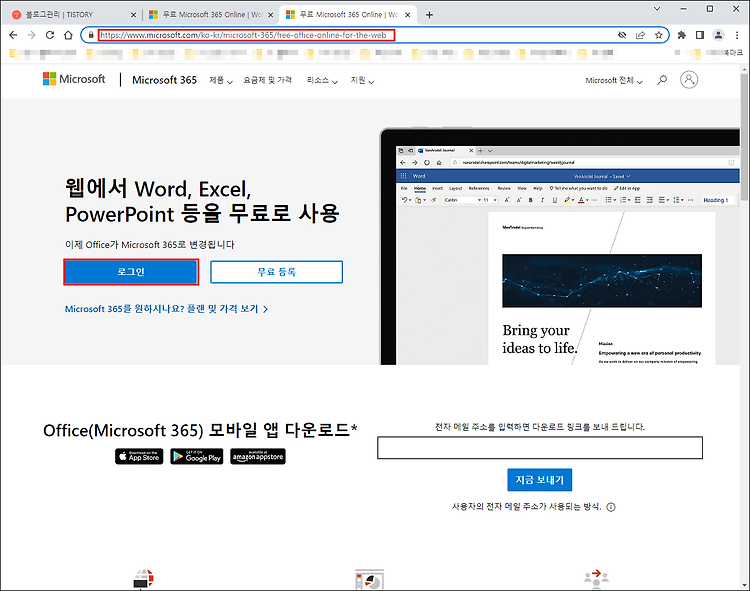Open the Amazon Appstore badge
Viewport: 750px width, 591px height.
(x=258, y=456)
